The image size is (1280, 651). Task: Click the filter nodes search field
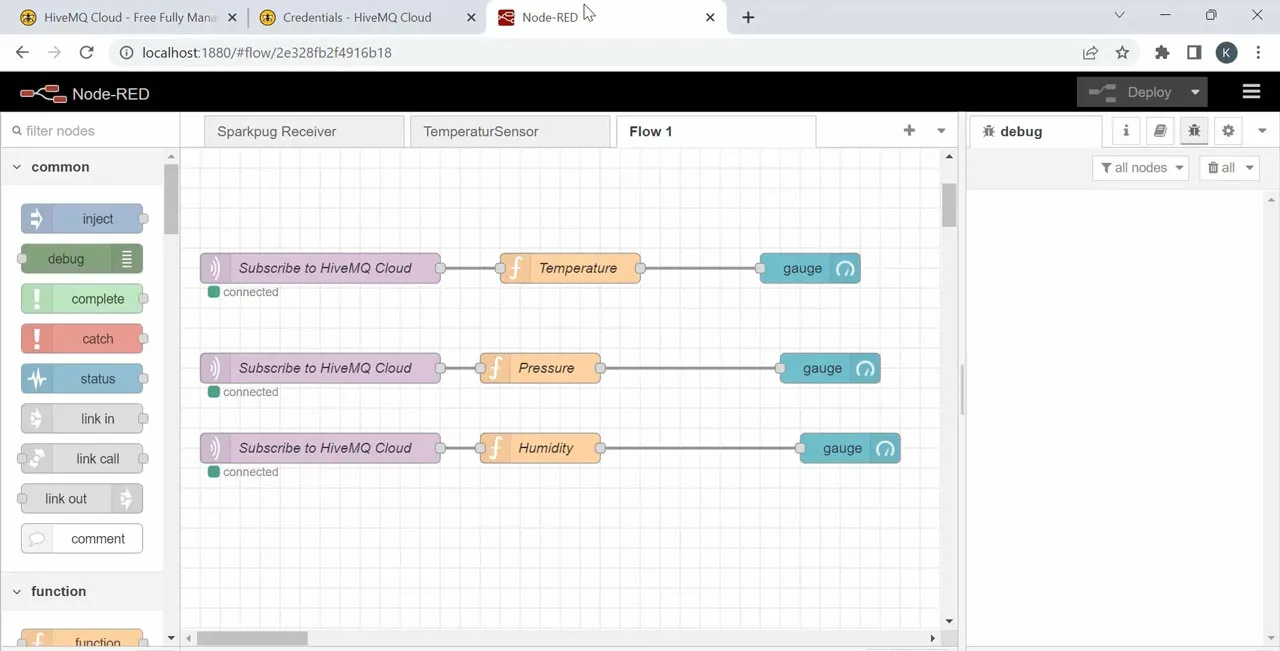click(90, 131)
